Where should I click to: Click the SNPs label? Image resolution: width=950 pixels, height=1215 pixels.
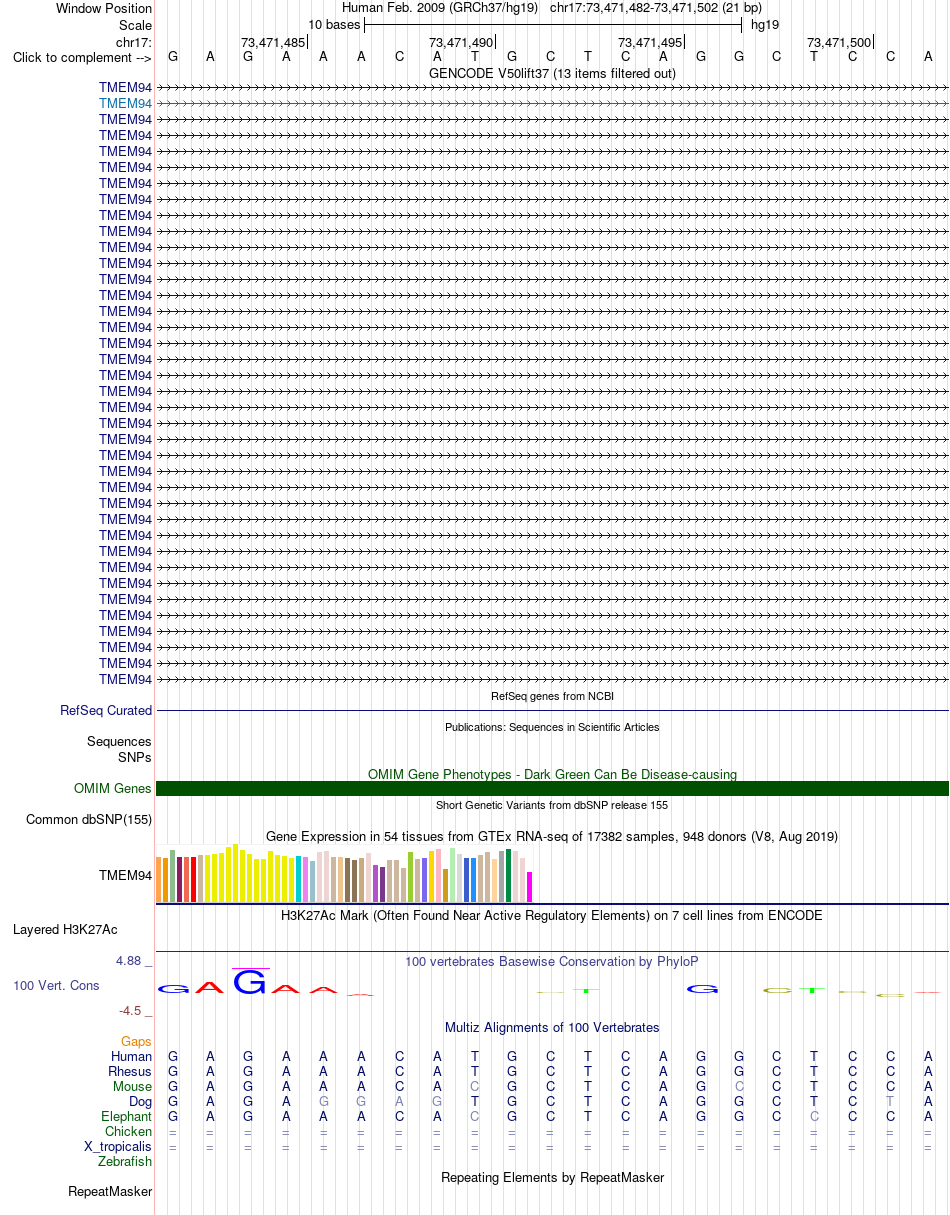(x=135, y=757)
